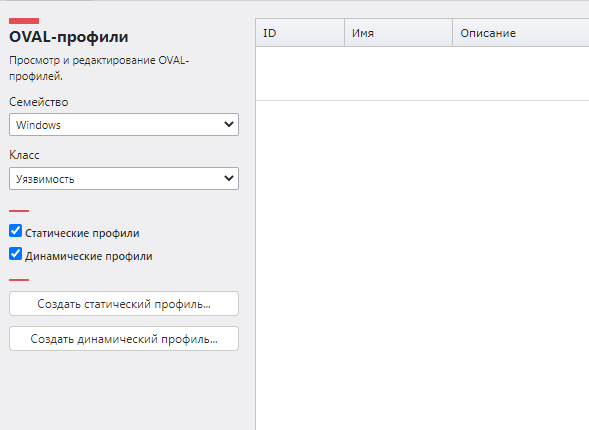The height and width of the screenshot is (430, 589).
Task: Click the Семейство field label
Action: pyautogui.click(x=39, y=102)
